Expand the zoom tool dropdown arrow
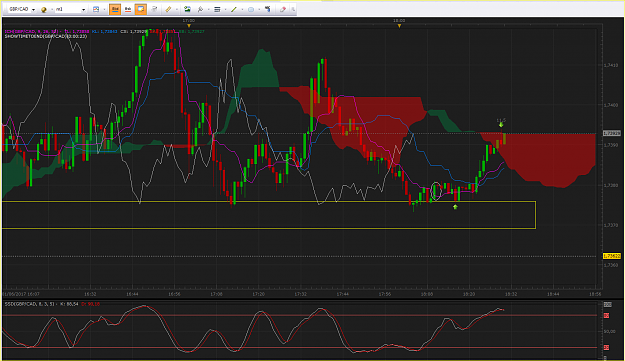Screen dimensions: 625x361 tap(208, 10)
